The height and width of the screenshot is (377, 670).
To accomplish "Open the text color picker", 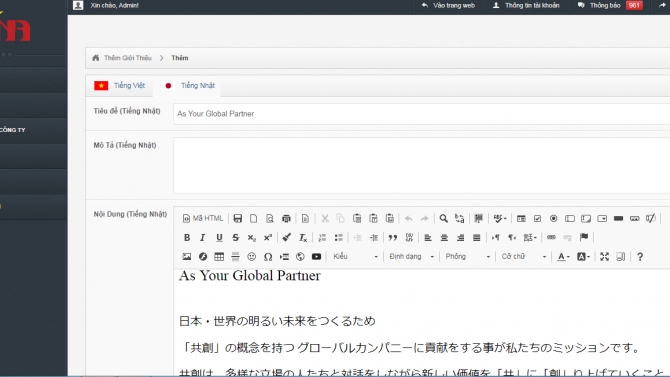I will click(x=563, y=256).
